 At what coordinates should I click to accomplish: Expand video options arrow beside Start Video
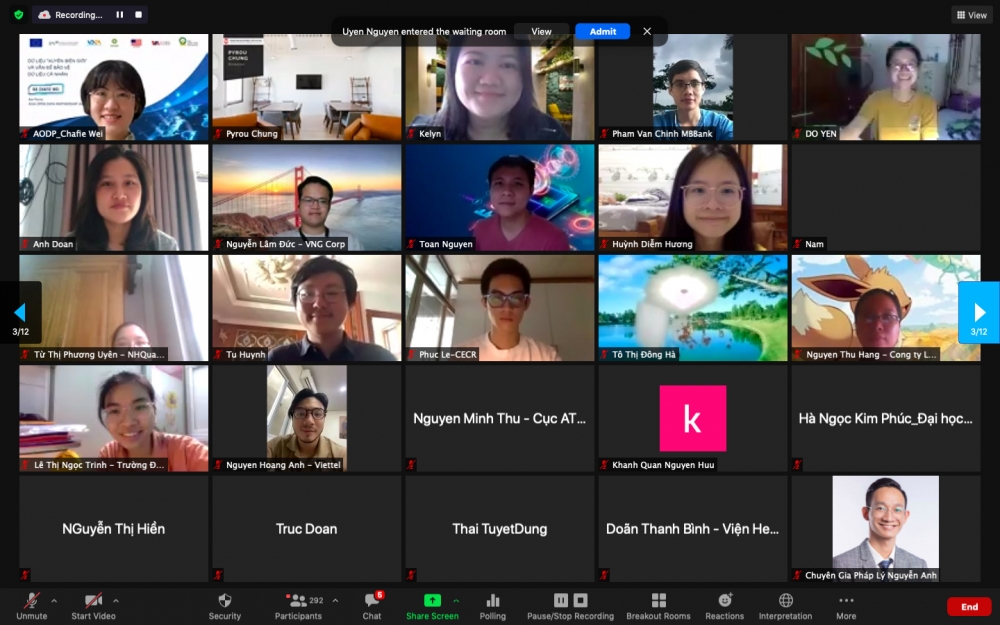[x=116, y=601]
